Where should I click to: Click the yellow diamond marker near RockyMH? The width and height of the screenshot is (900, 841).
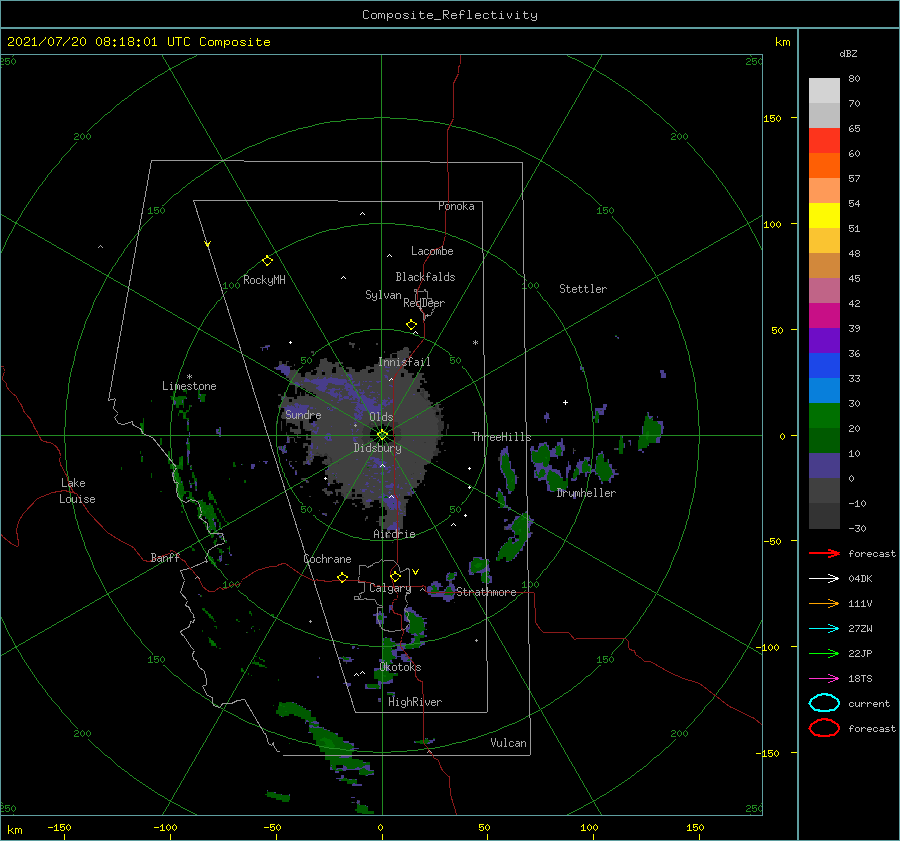(x=267, y=261)
